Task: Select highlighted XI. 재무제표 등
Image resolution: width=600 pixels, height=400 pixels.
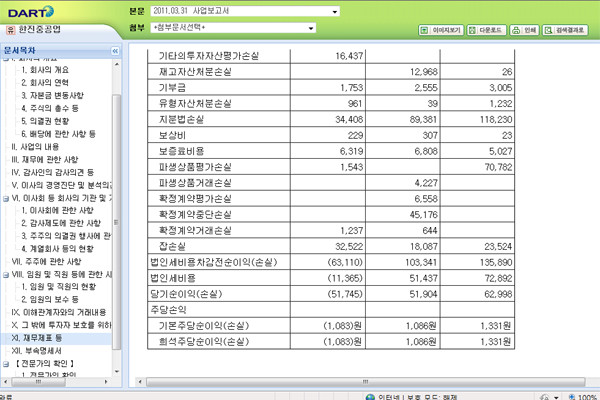Action: [37, 338]
